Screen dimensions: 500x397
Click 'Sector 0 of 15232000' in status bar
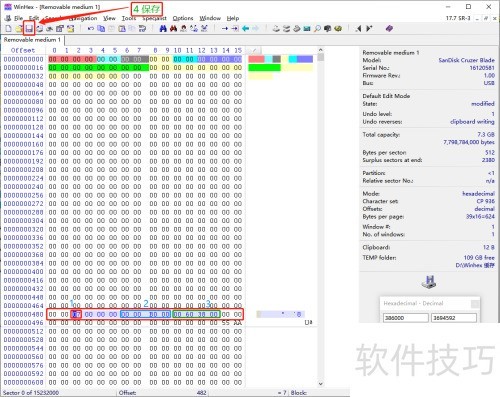click(31, 393)
